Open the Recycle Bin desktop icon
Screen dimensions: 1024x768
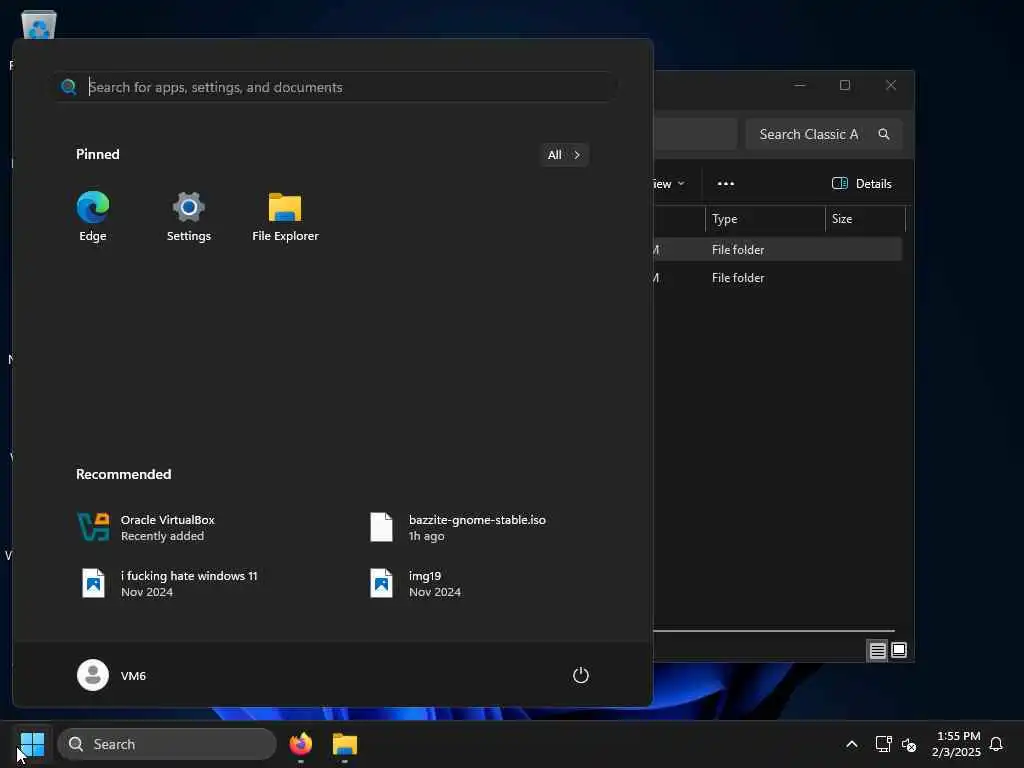tap(39, 25)
